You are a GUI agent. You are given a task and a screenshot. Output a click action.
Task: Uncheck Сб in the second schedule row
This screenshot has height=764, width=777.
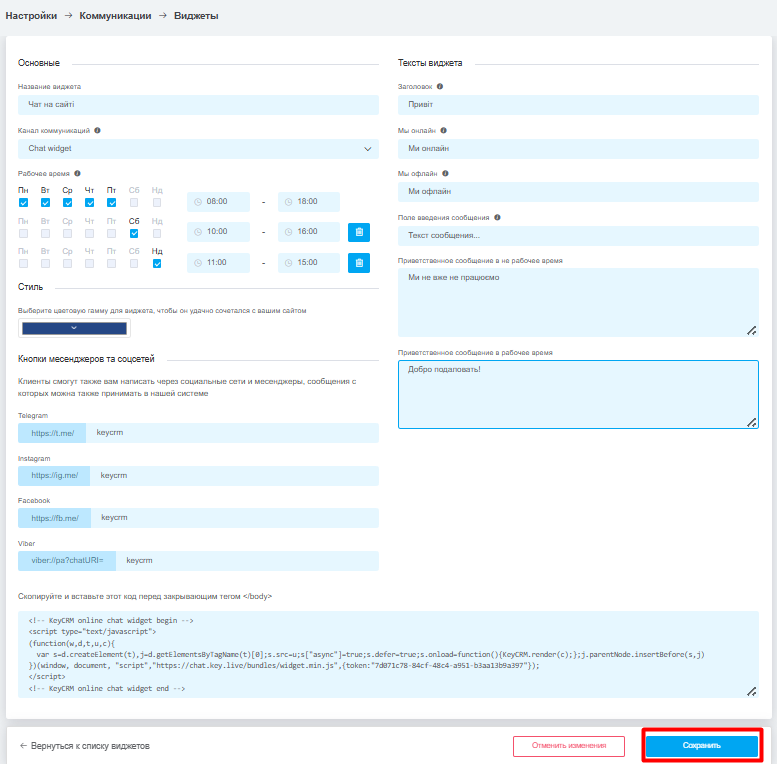click(134, 233)
